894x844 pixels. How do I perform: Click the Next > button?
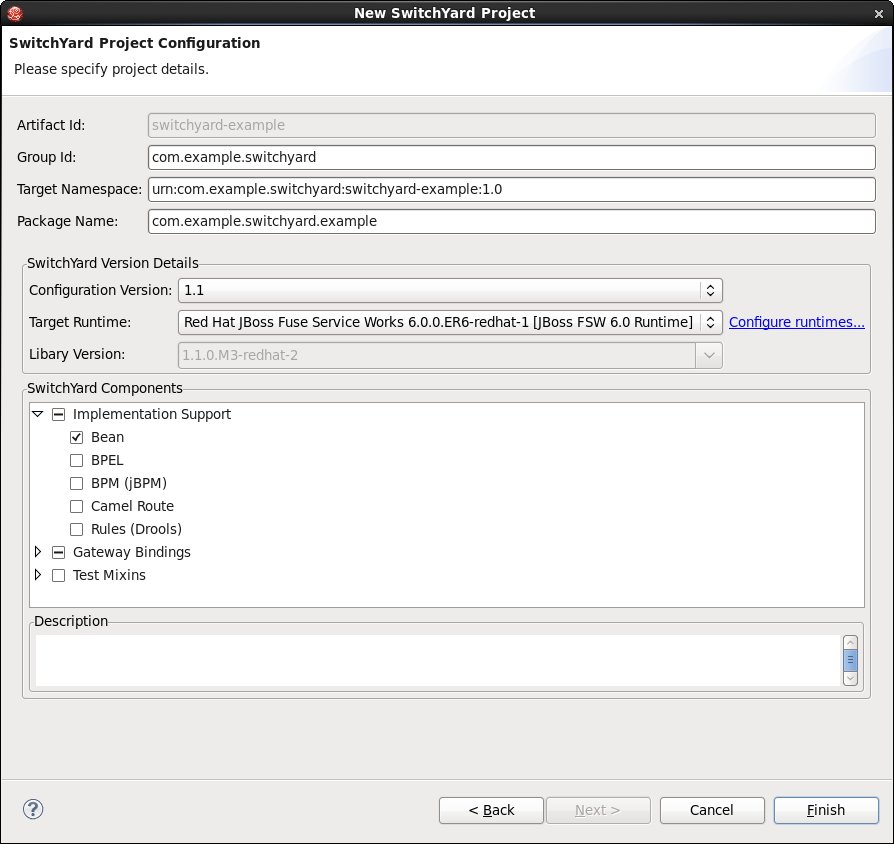(598, 810)
